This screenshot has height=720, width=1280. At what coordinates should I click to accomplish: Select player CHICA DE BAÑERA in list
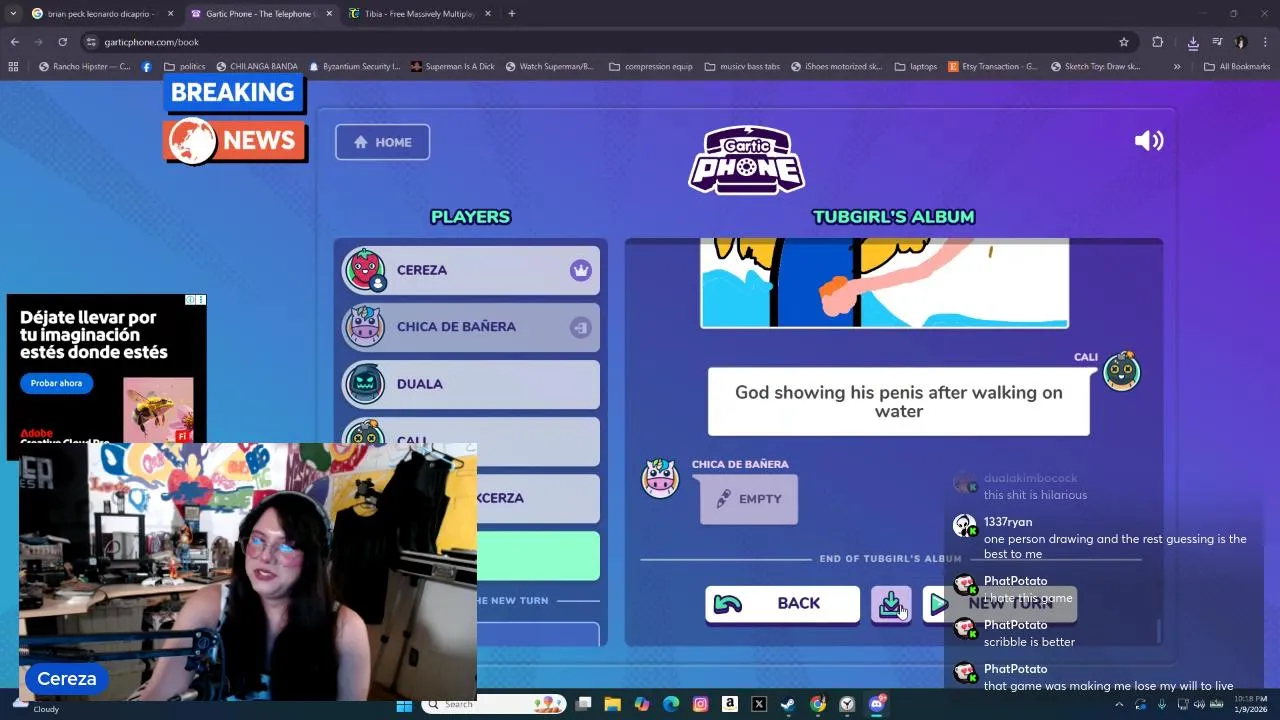coord(470,327)
